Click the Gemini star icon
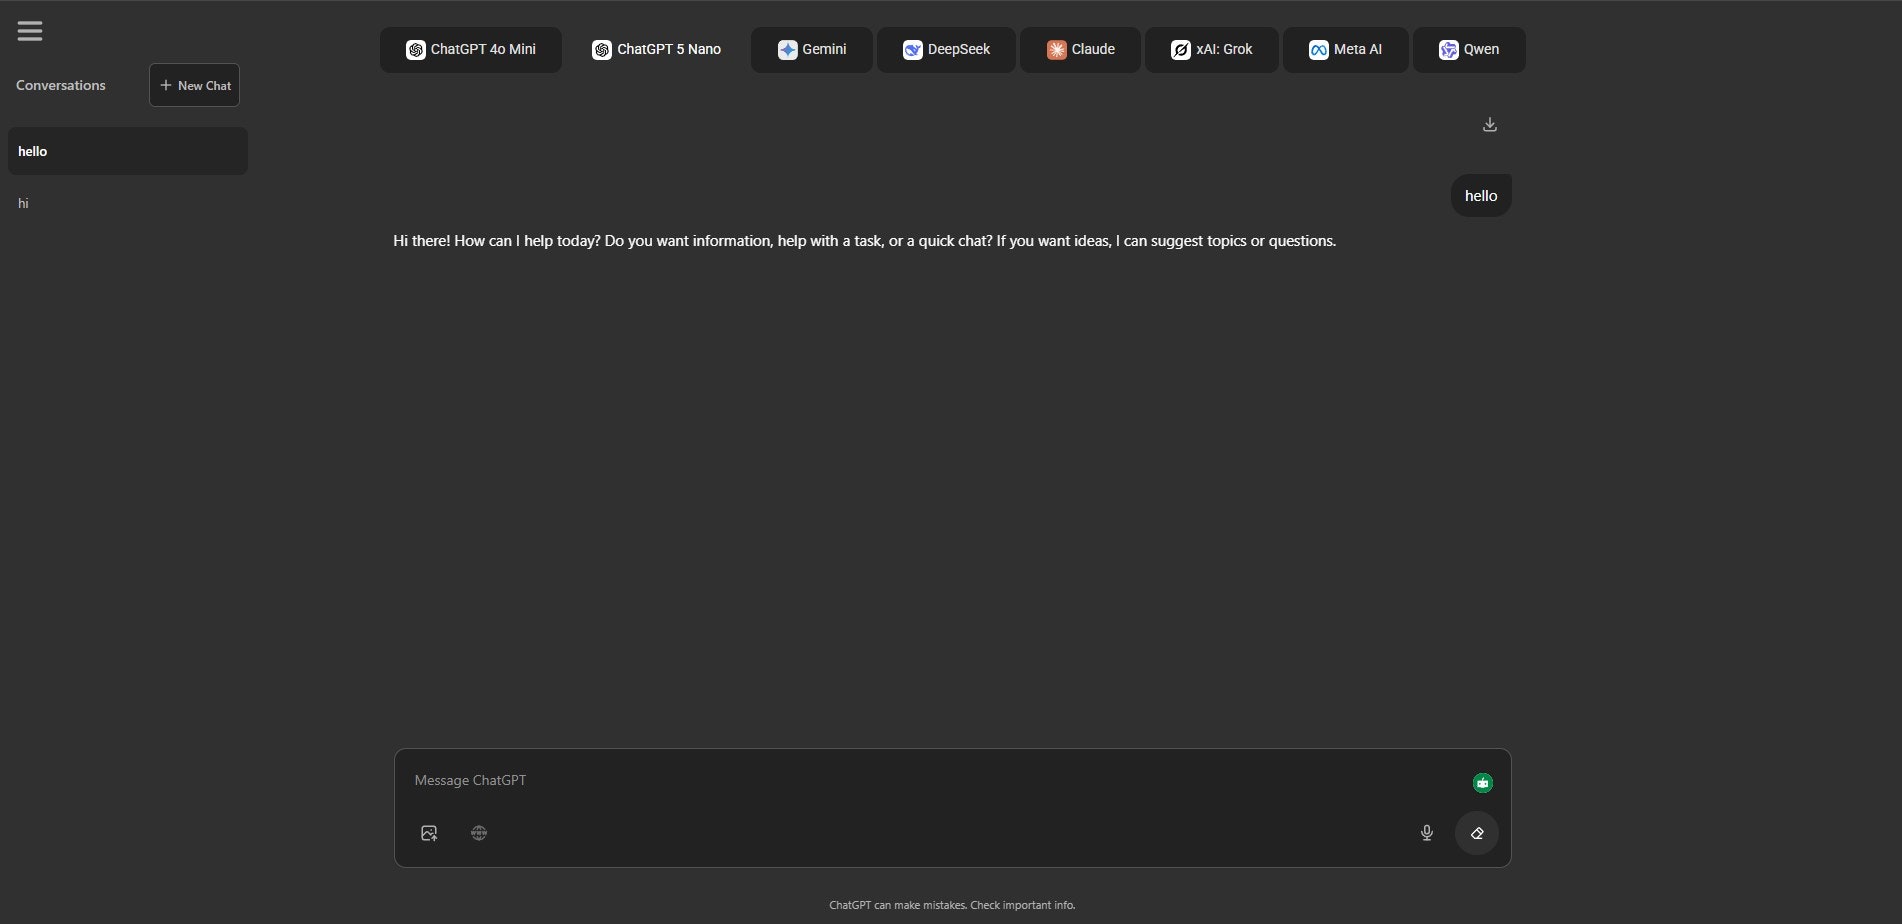 pyautogui.click(x=789, y=48)
